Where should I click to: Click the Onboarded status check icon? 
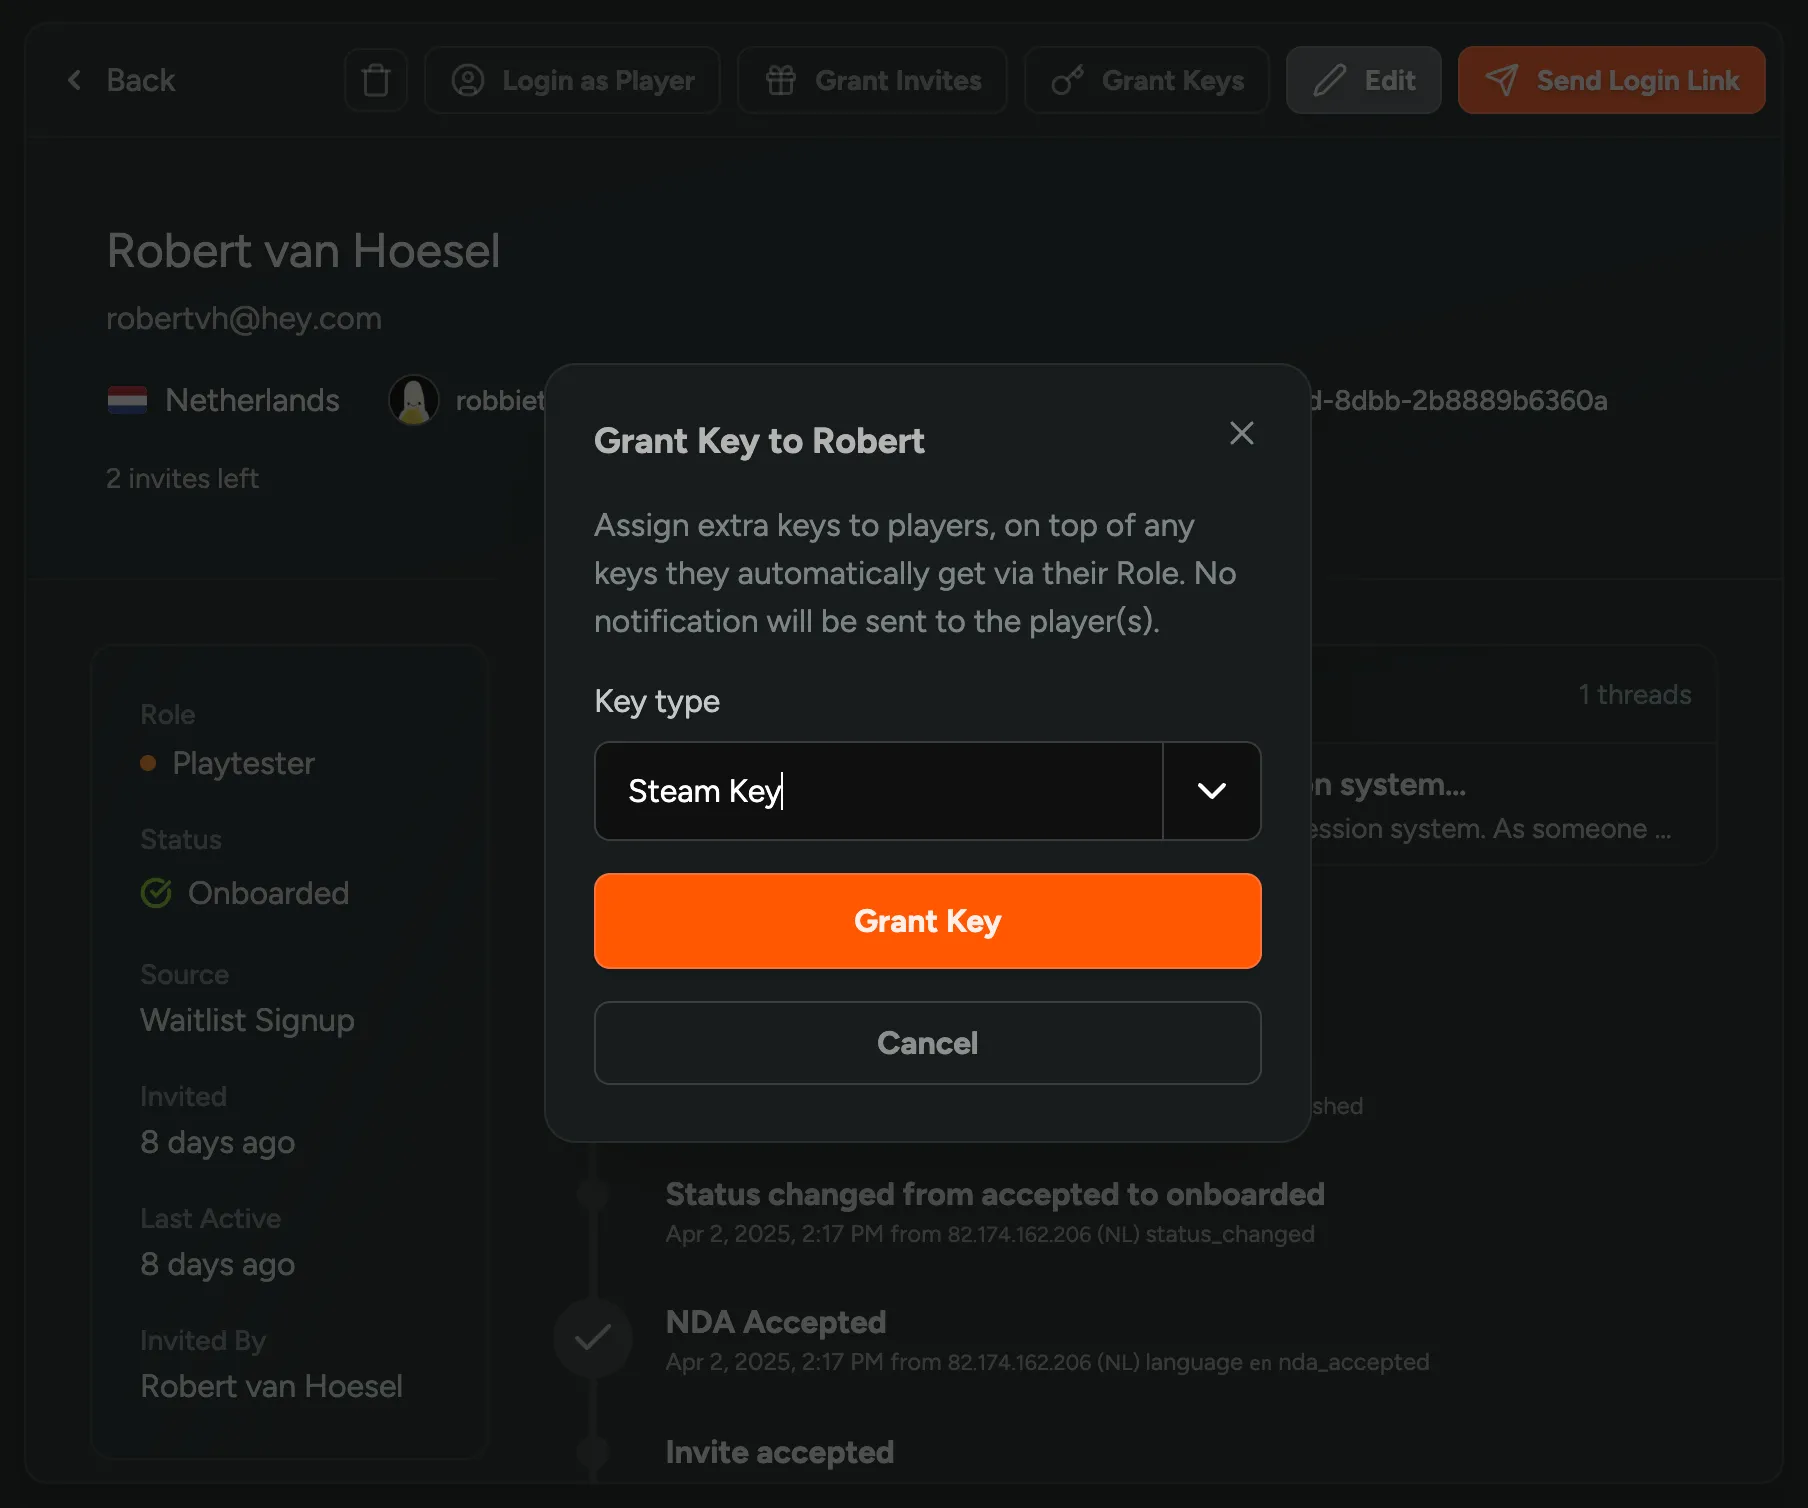point(155,893)
